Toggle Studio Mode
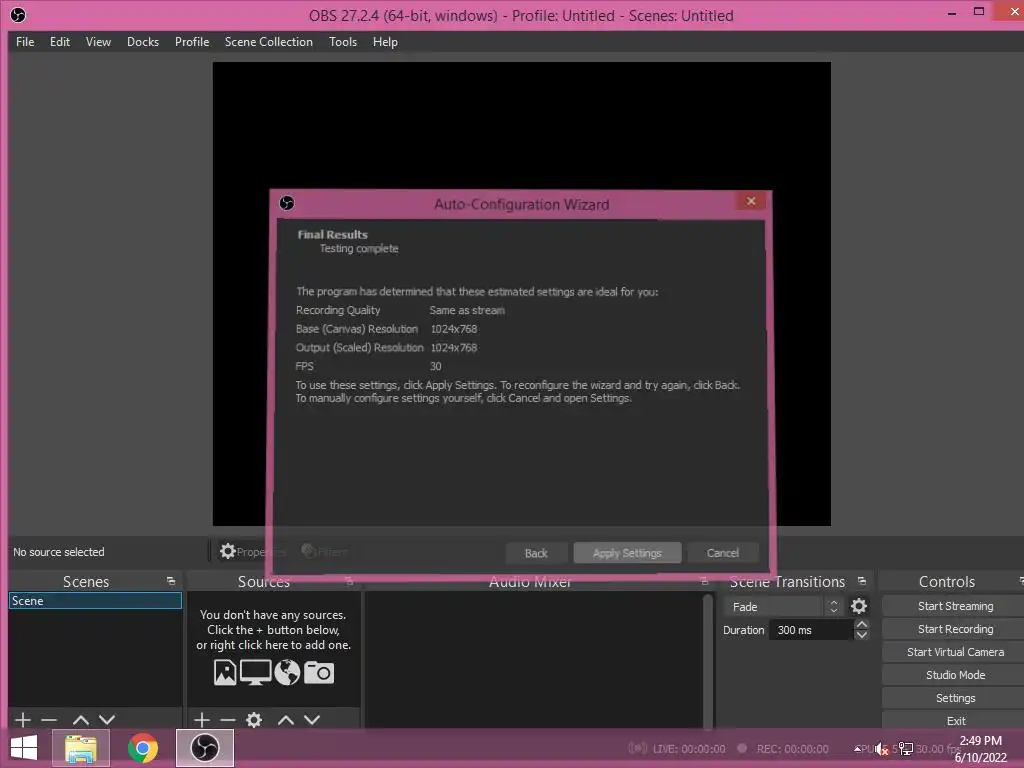This screenshot has height=768, width=1024. pyautogui.click(x=955, y=675)
